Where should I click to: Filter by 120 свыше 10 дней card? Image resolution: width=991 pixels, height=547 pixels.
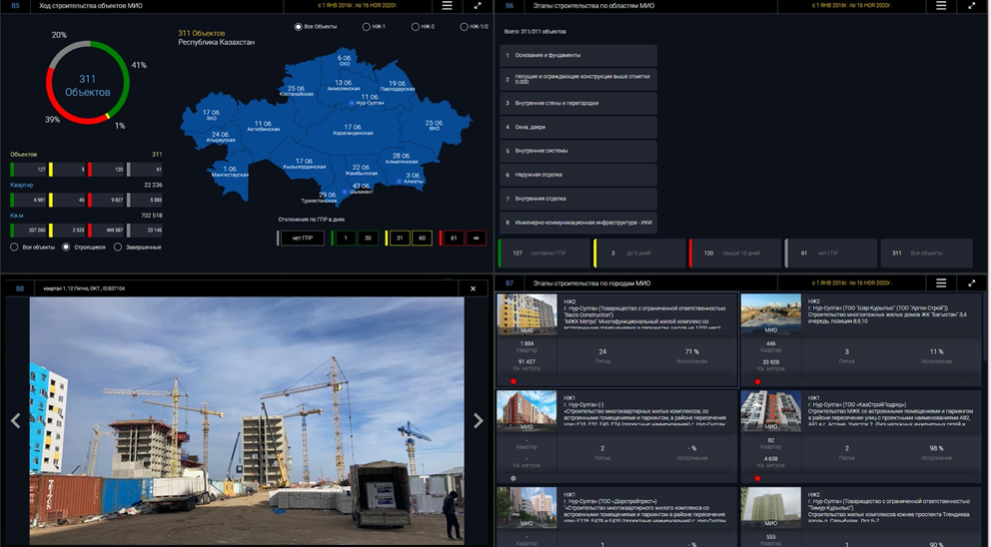point(734,254)
